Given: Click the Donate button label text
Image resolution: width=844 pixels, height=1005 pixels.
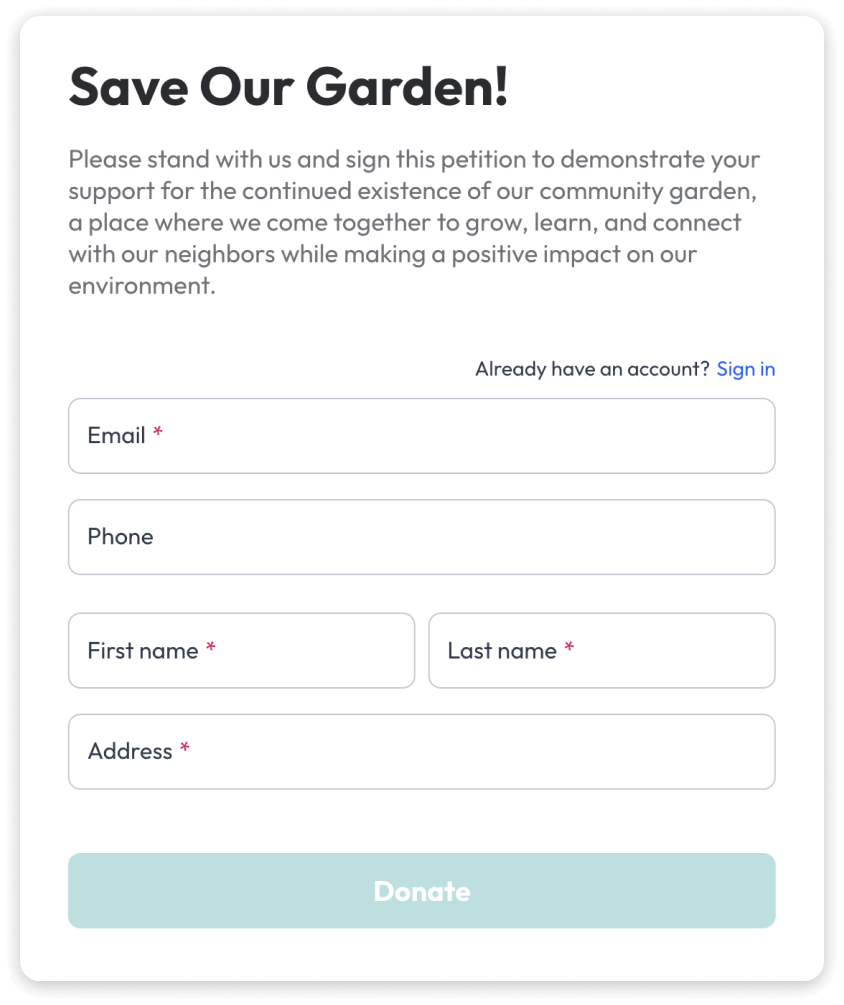Looking at the screenshot, I should click(421, 890).
